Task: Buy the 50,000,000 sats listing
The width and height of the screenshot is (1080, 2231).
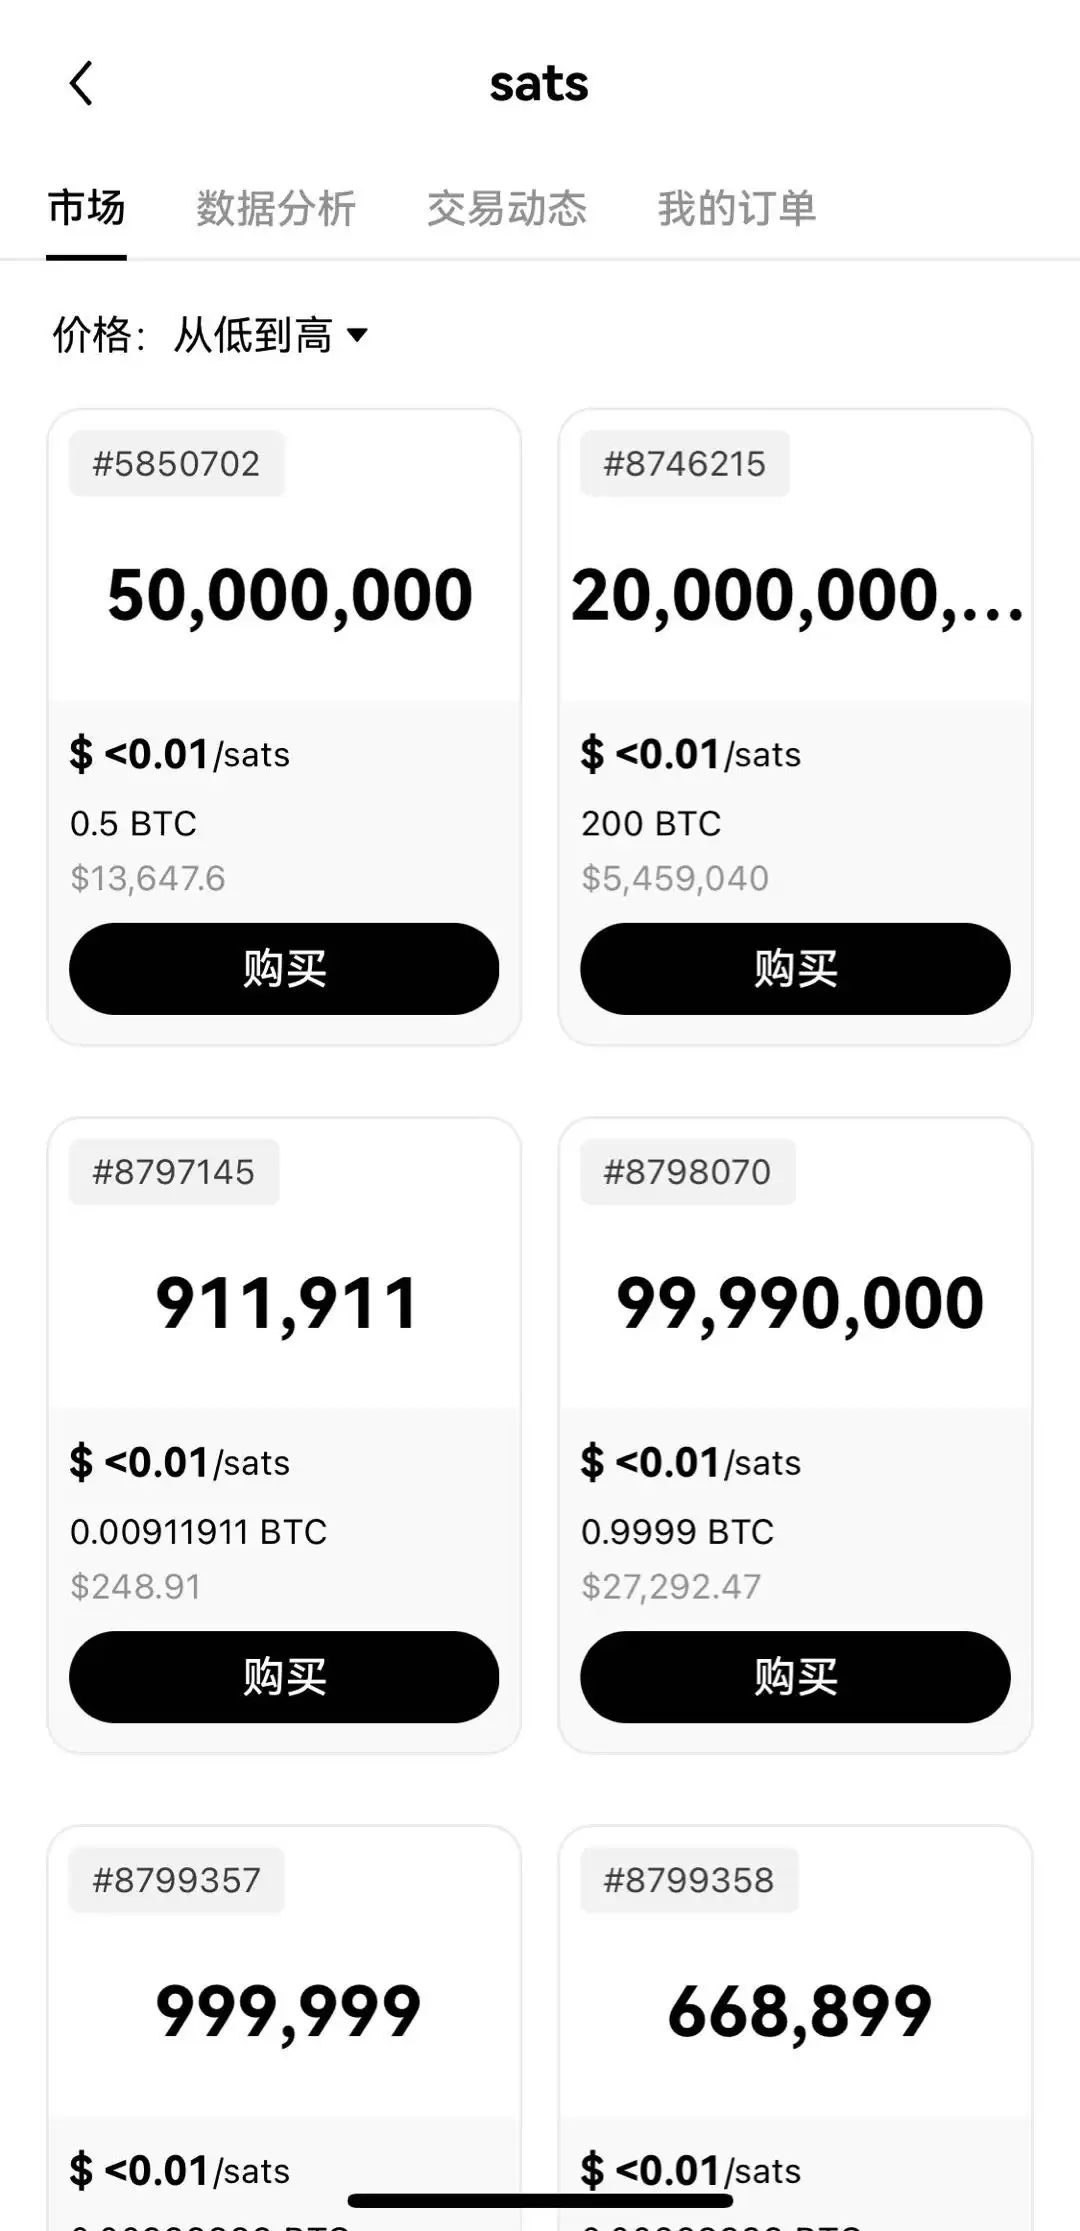Action: click(284, 969)
